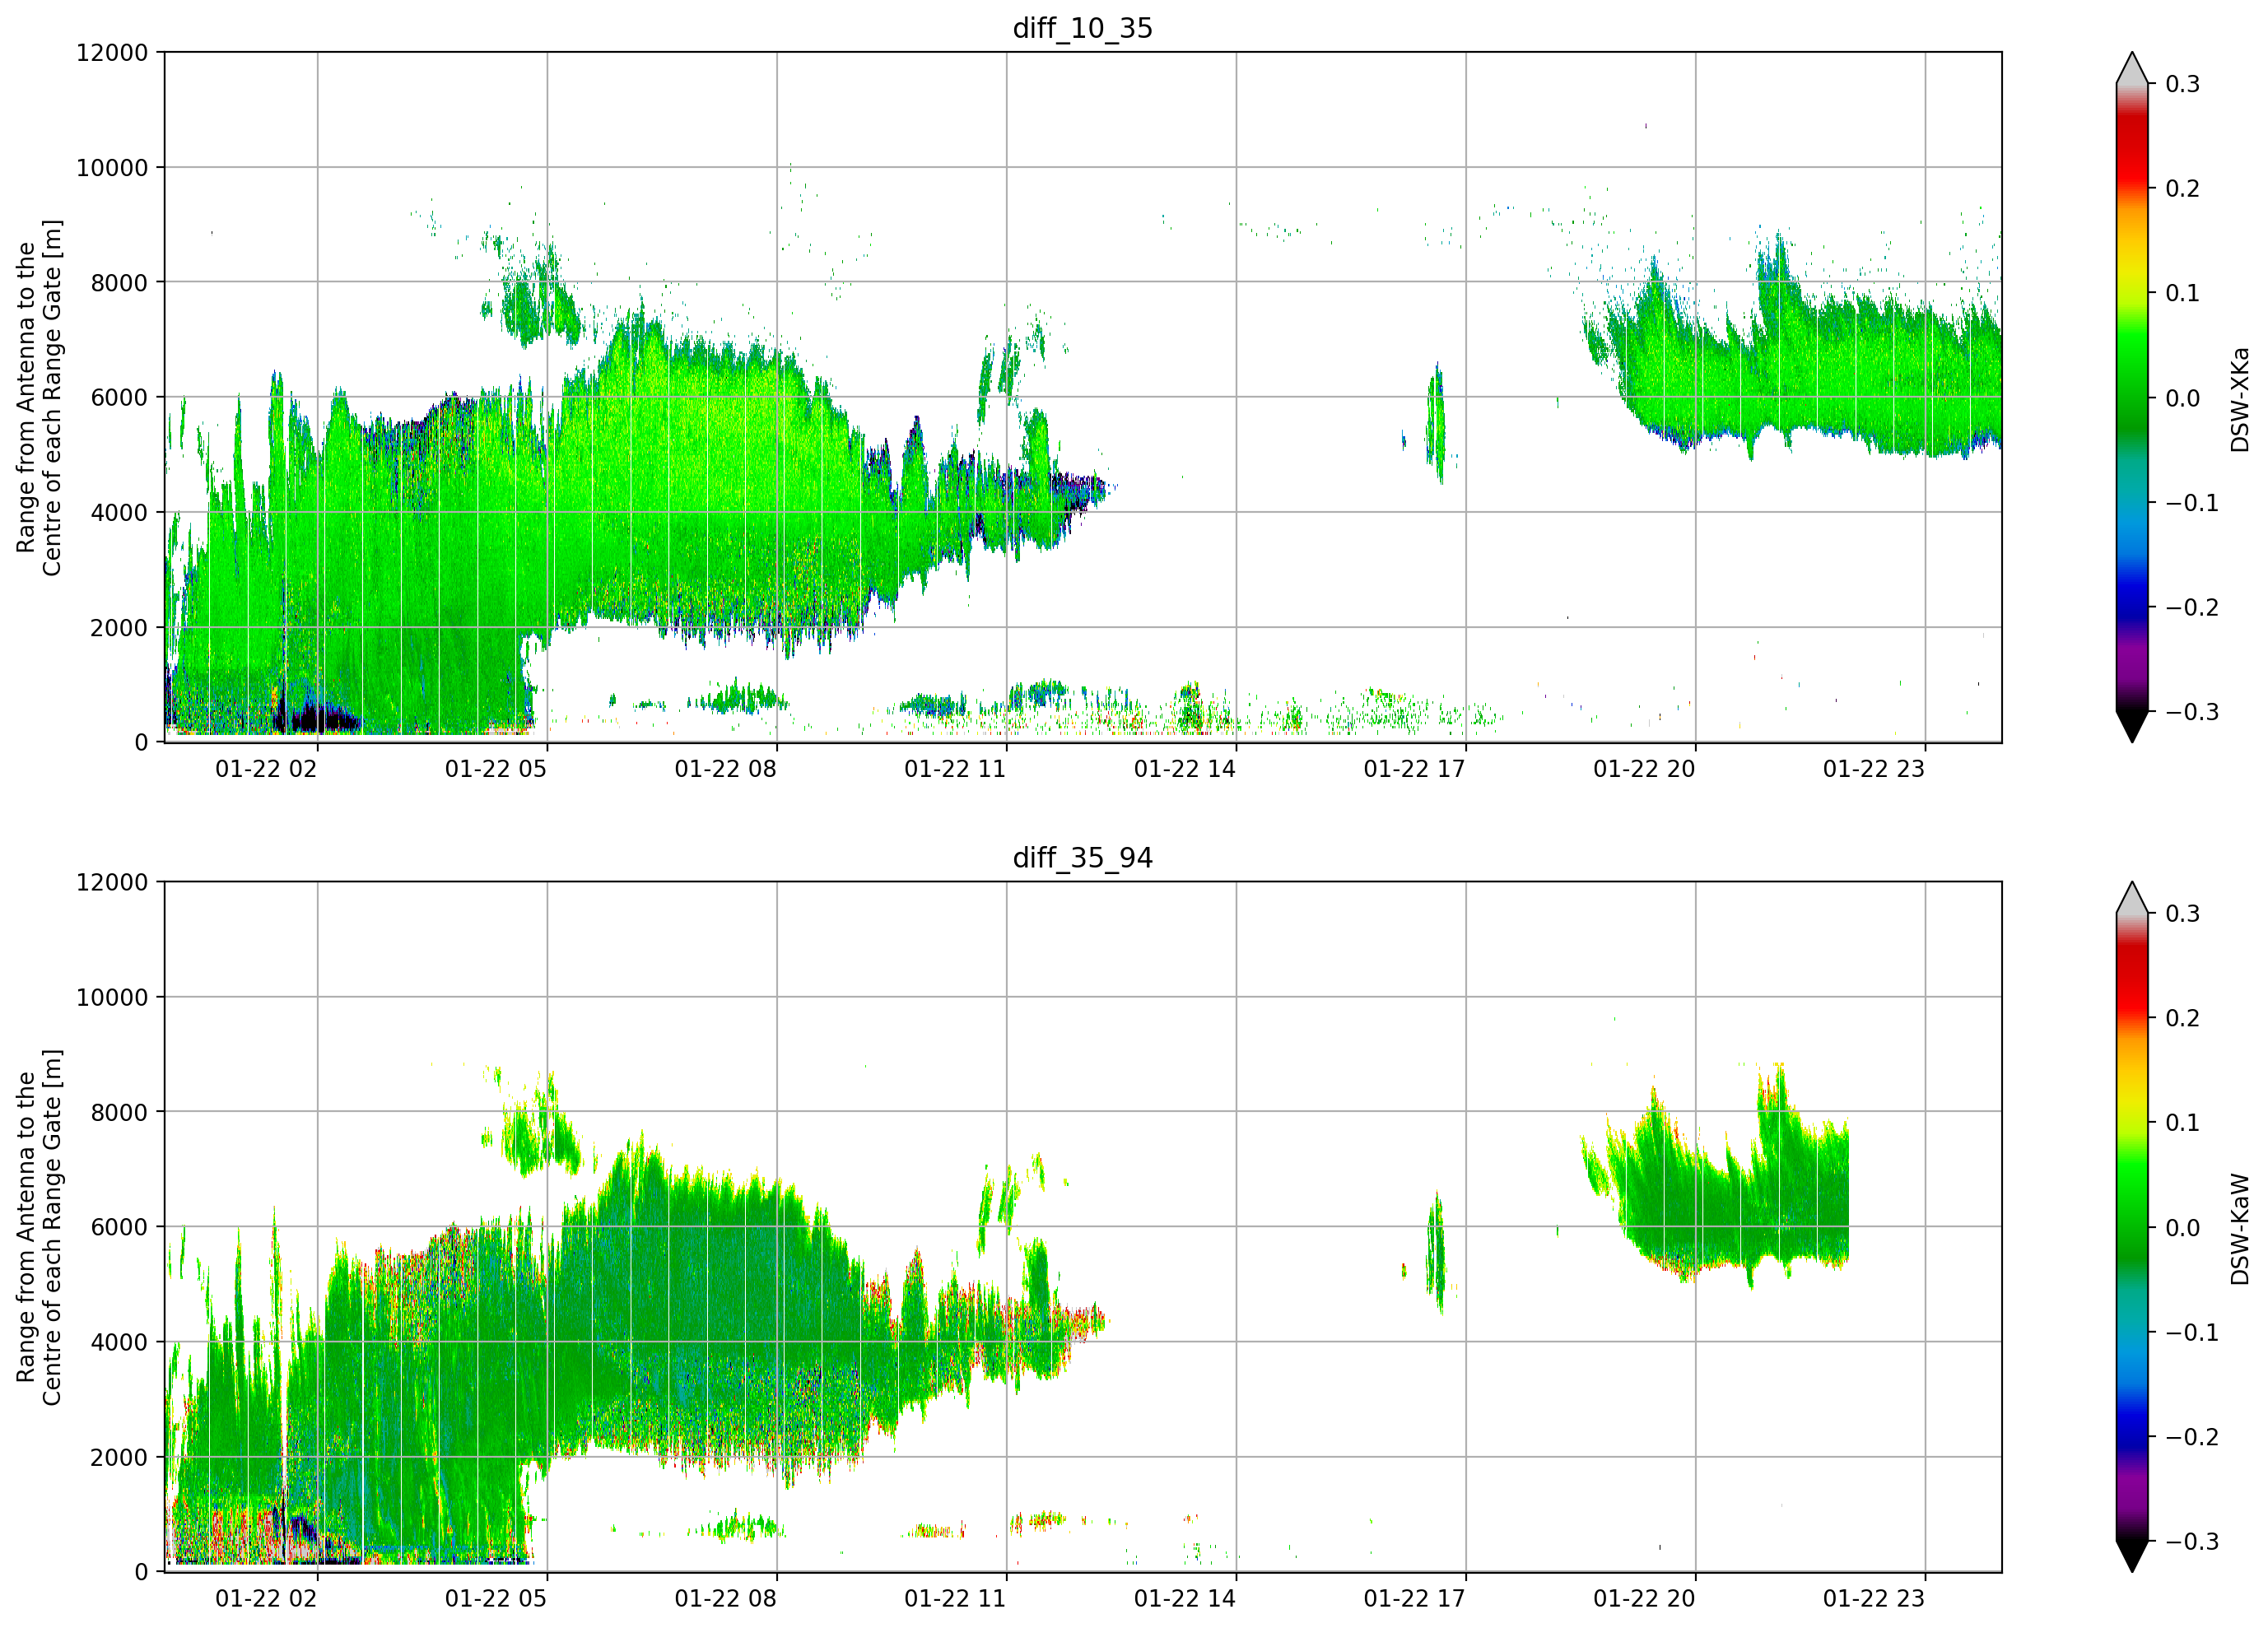Image resolution: width=2268 pixels, height=1628 pixels.
Task: Click the 01-22 05 label under bottom plot
Action: 496,1599
